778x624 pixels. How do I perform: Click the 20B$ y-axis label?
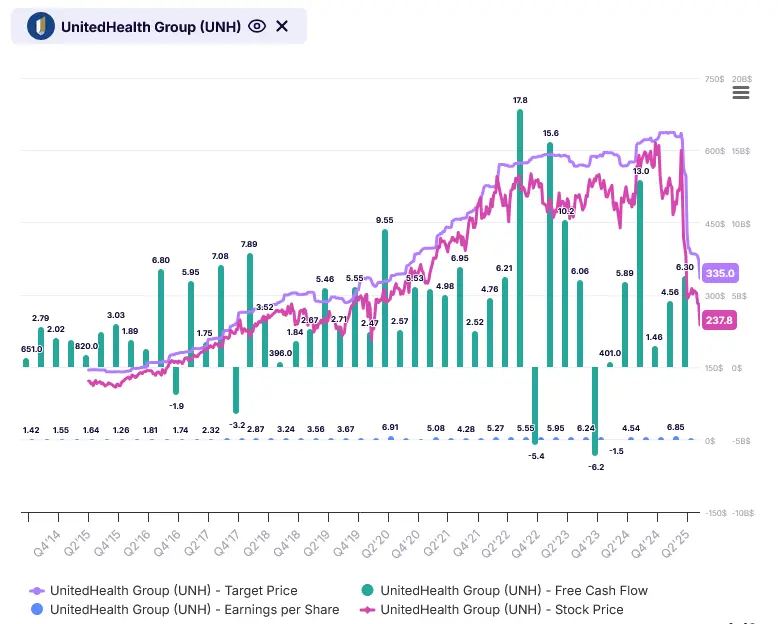coord(742,79)
